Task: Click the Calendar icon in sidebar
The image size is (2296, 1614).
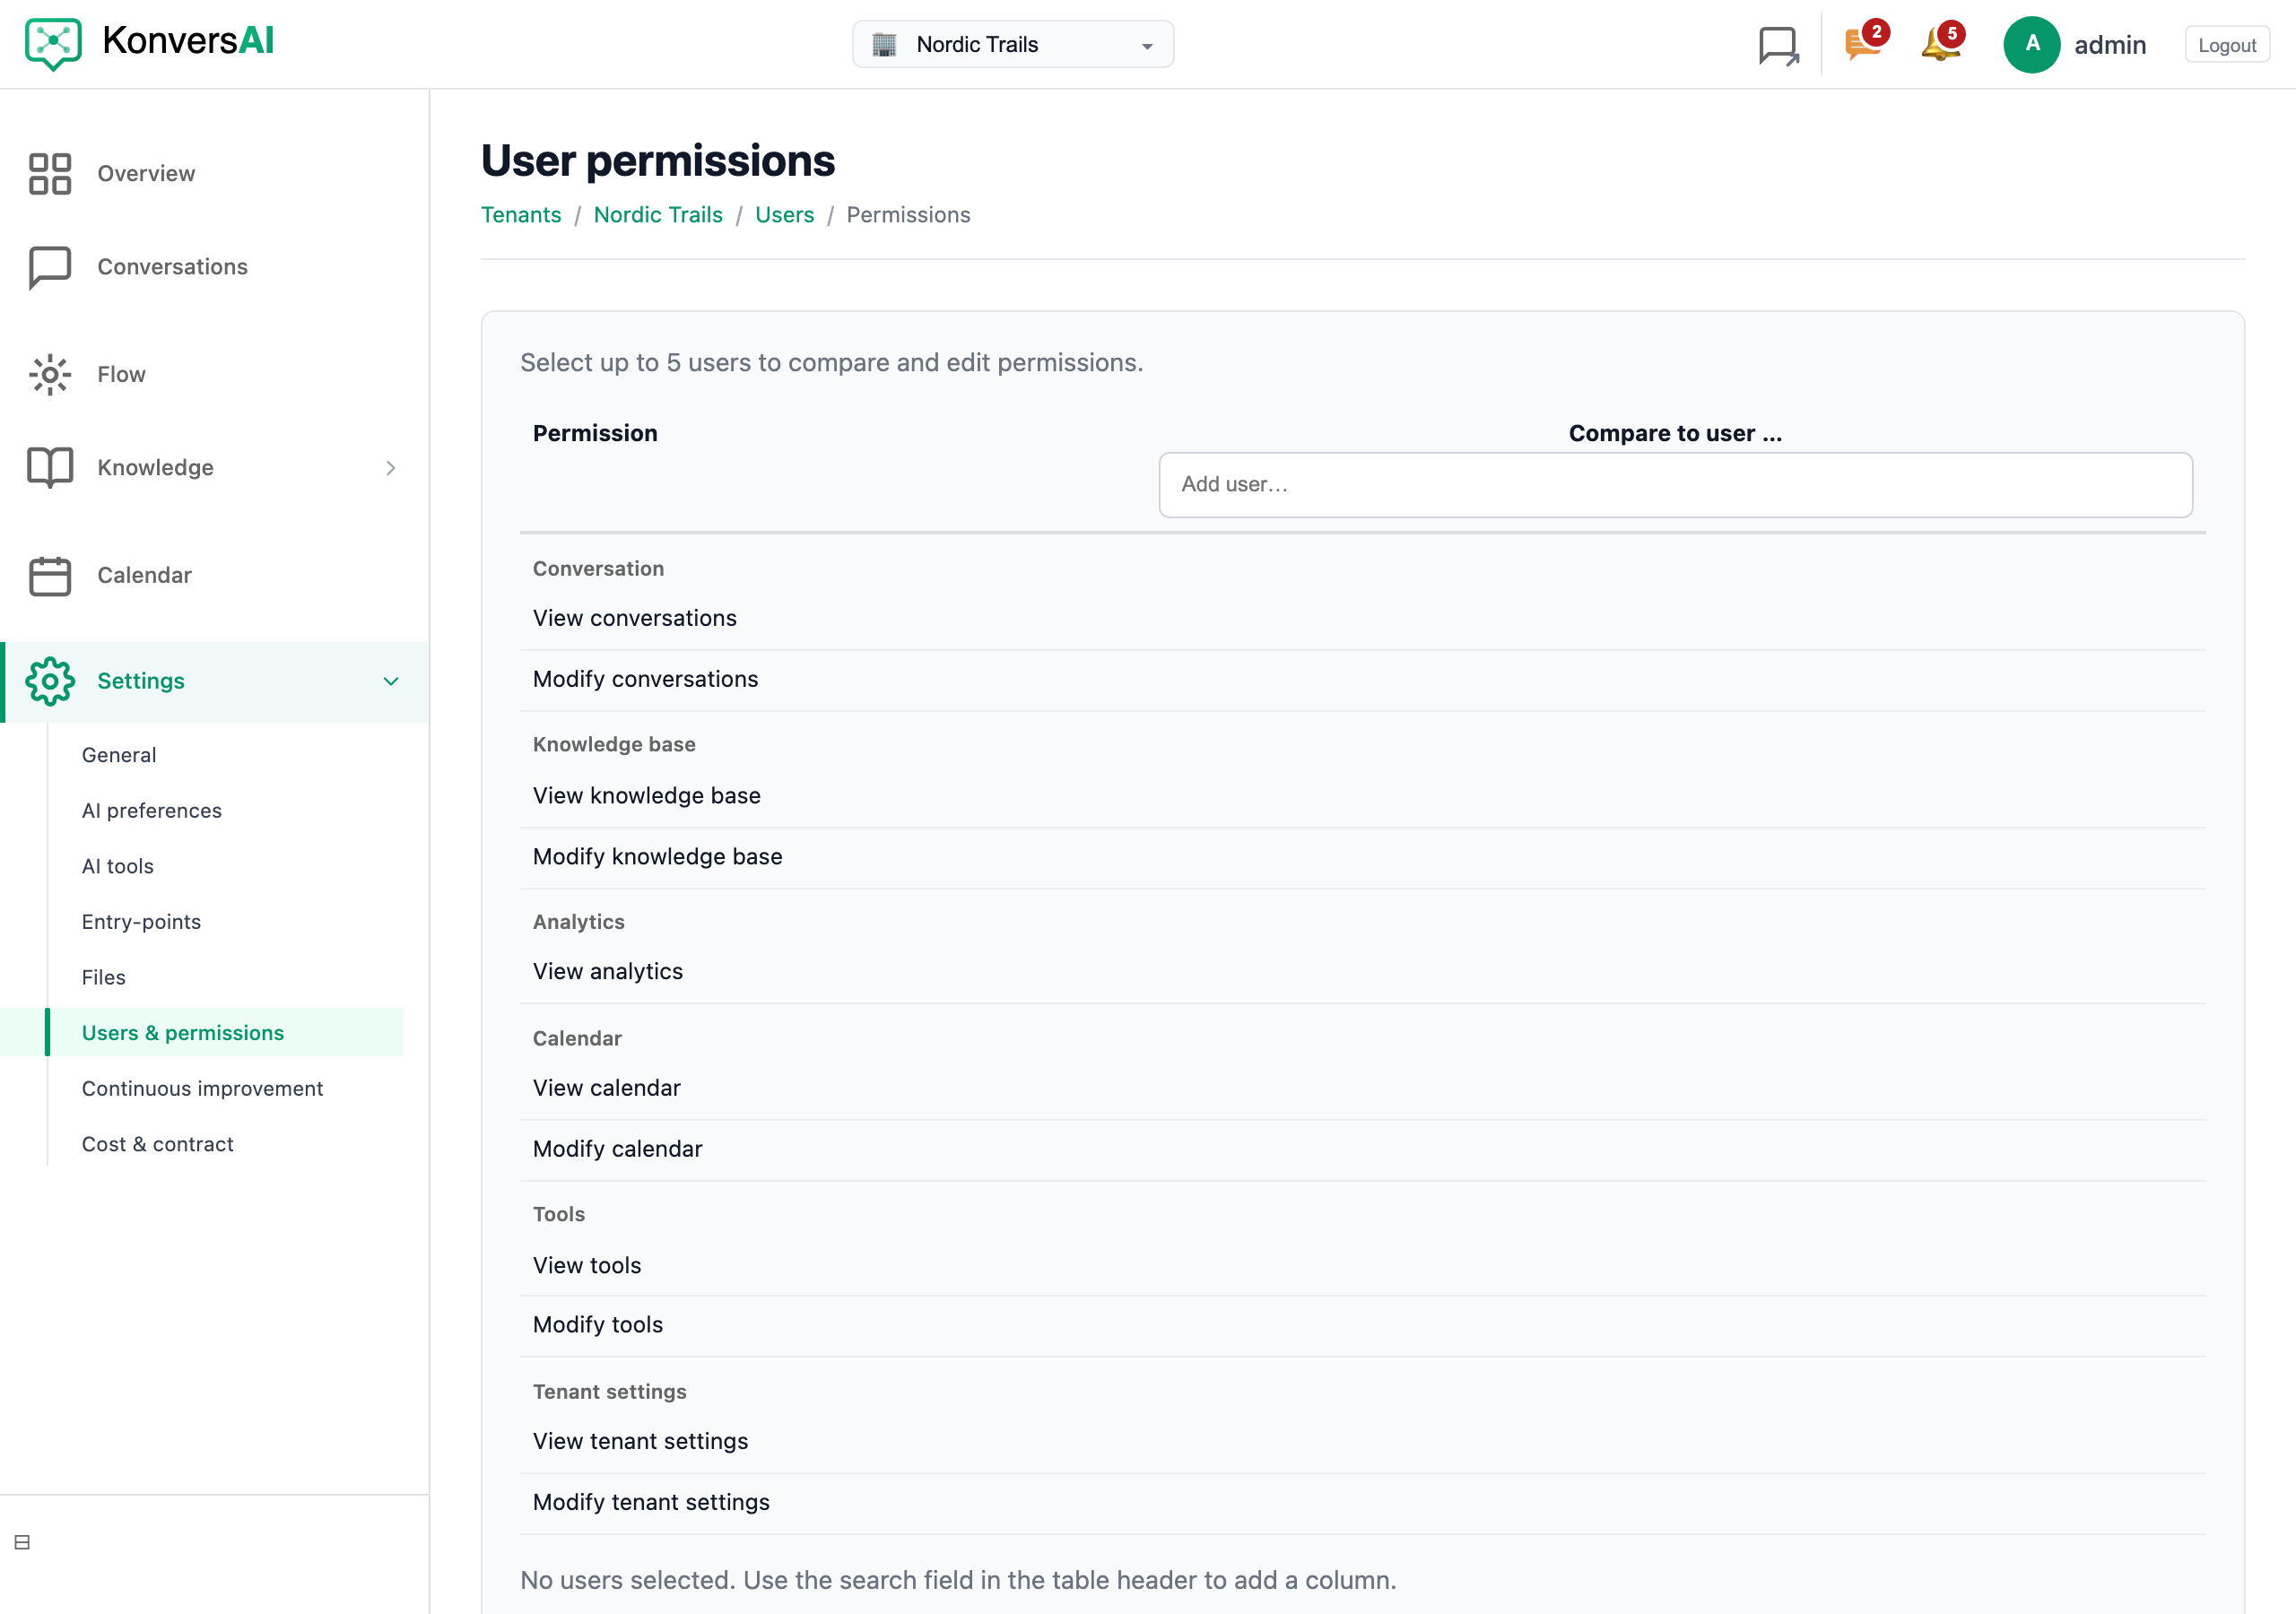Action: pyautogui.click(x=50, y=576)
